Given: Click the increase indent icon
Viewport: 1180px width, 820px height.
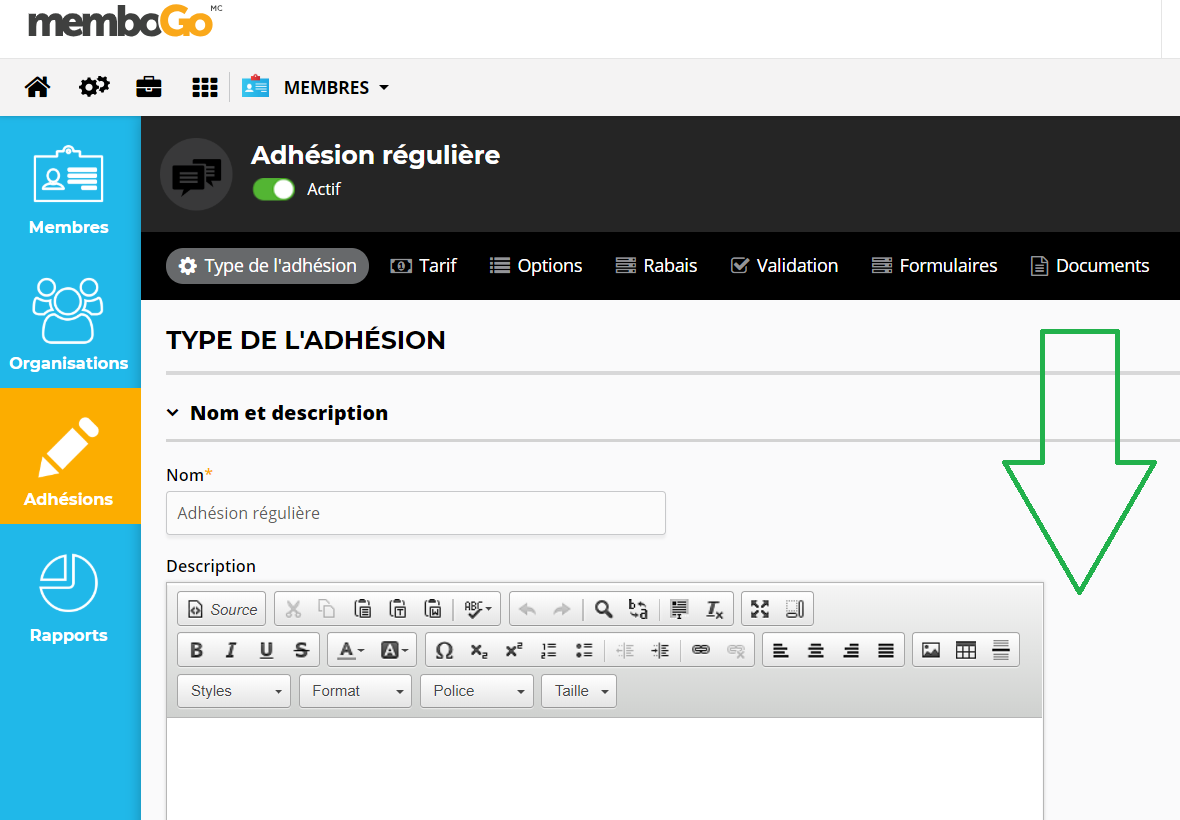Looking at the screenshot, I should [x=660, y=650].
